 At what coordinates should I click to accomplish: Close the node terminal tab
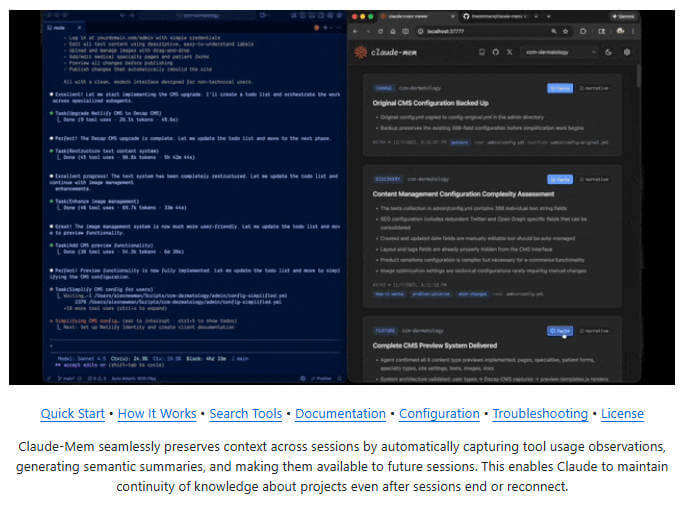pyautogui.click(x=79, y=28)
